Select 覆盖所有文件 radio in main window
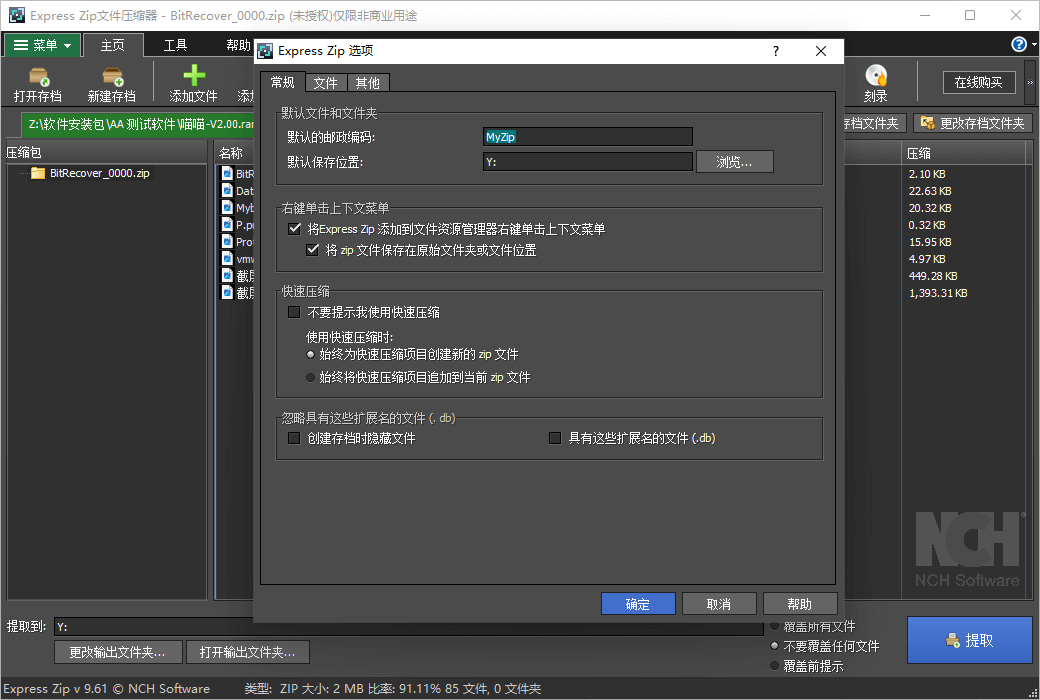 774,626
